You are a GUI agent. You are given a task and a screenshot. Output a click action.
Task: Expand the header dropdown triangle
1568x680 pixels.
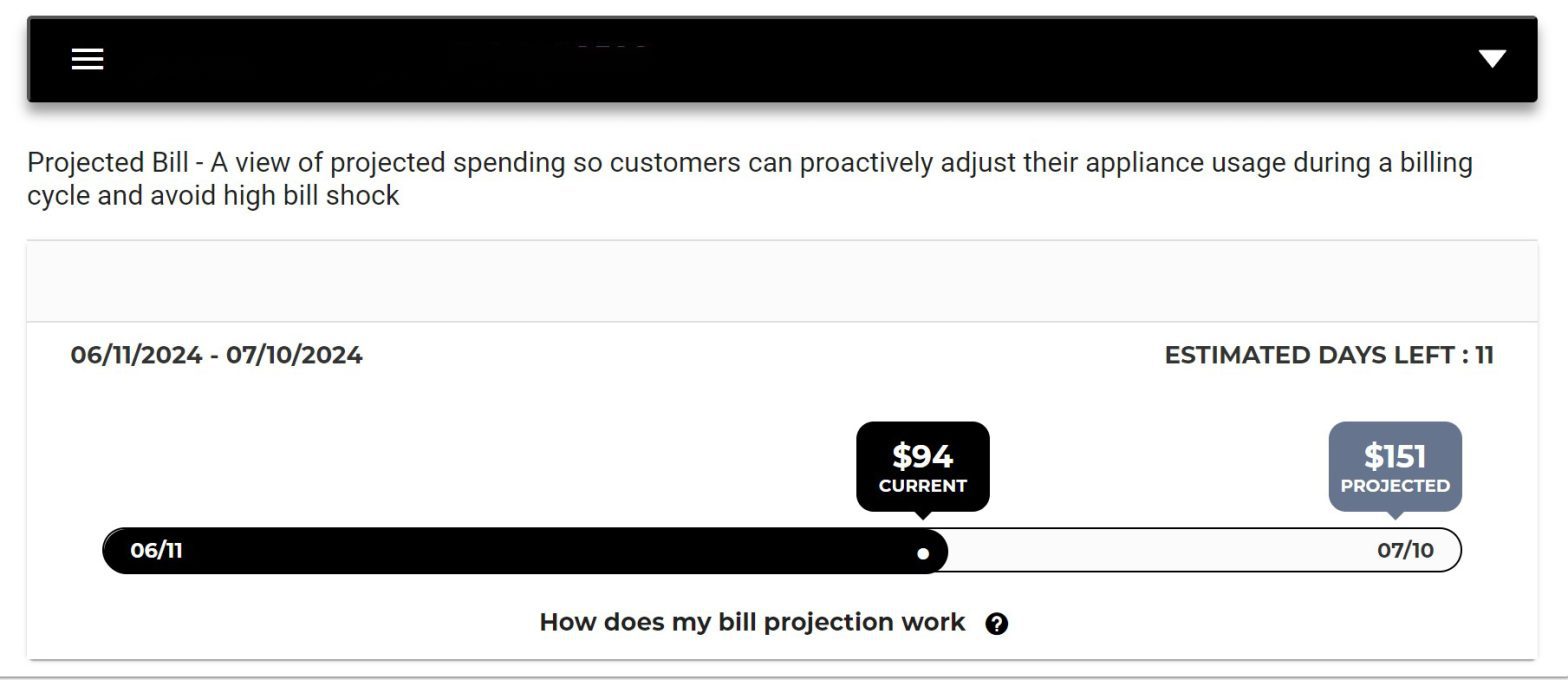point(1492,59)
